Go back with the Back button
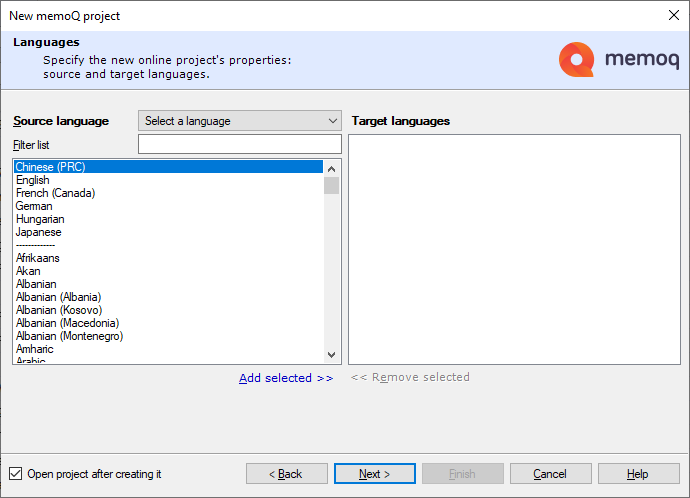 tap(287, 474)
